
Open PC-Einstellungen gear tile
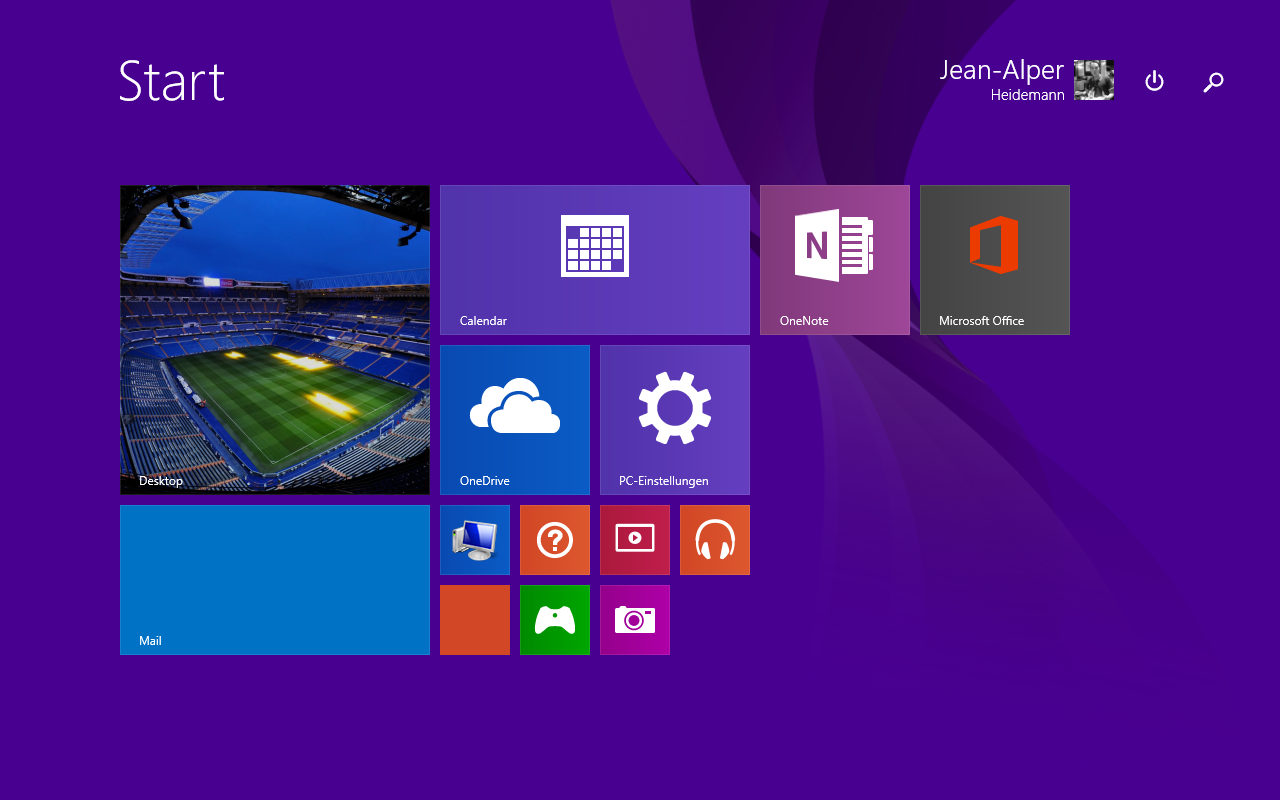pyautogui.click(x=675, y=420)
